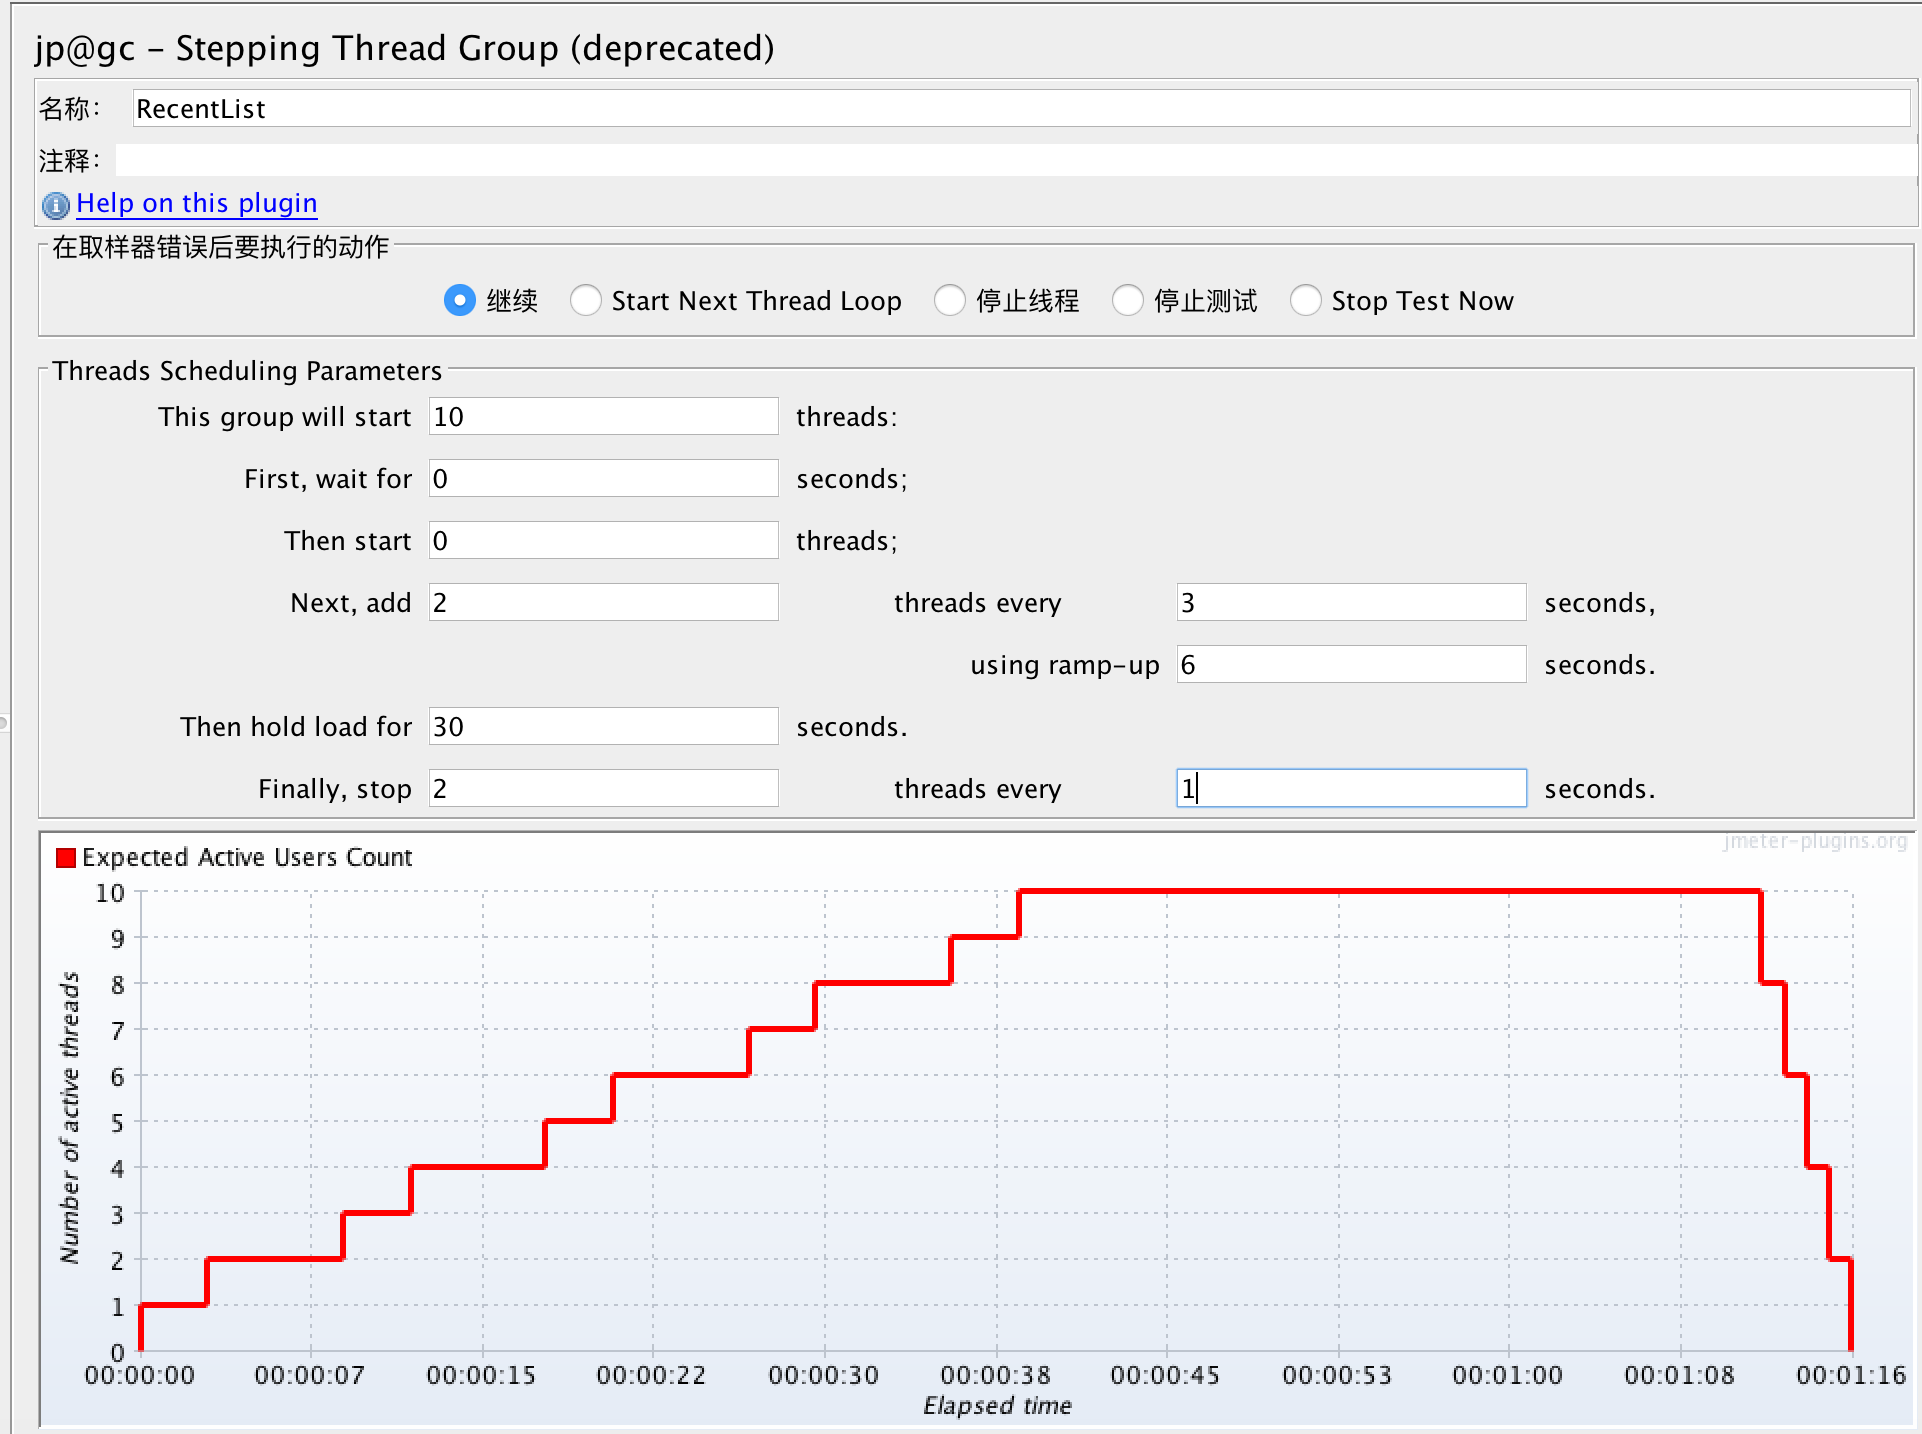Screen dimensions: 1922x1434
Task: Click the info icon beside Help link
Action: coord(56,205)
